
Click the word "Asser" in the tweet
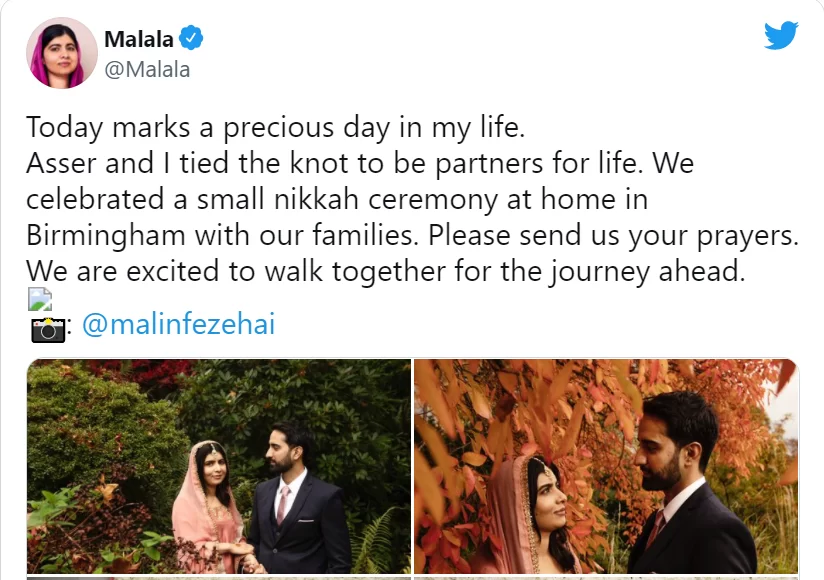tap(59, 164)
